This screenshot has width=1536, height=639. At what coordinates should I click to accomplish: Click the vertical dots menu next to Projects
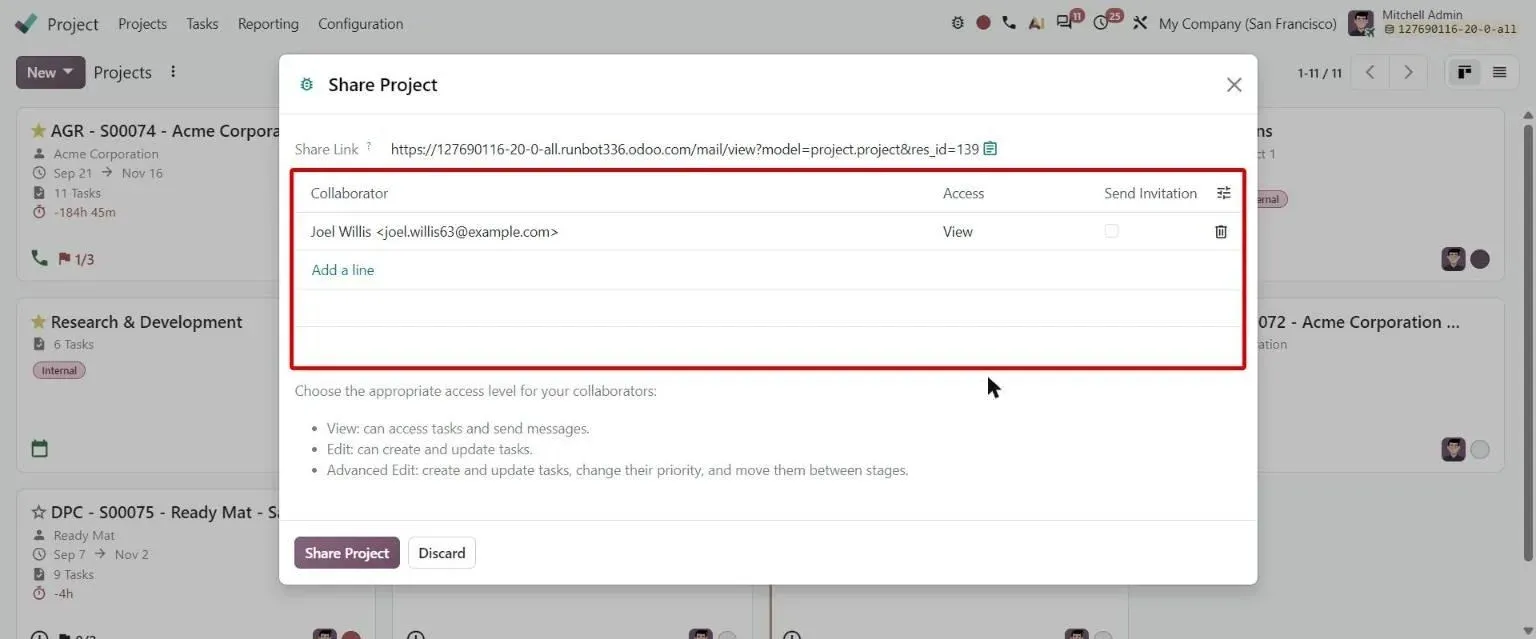(173, 72)
